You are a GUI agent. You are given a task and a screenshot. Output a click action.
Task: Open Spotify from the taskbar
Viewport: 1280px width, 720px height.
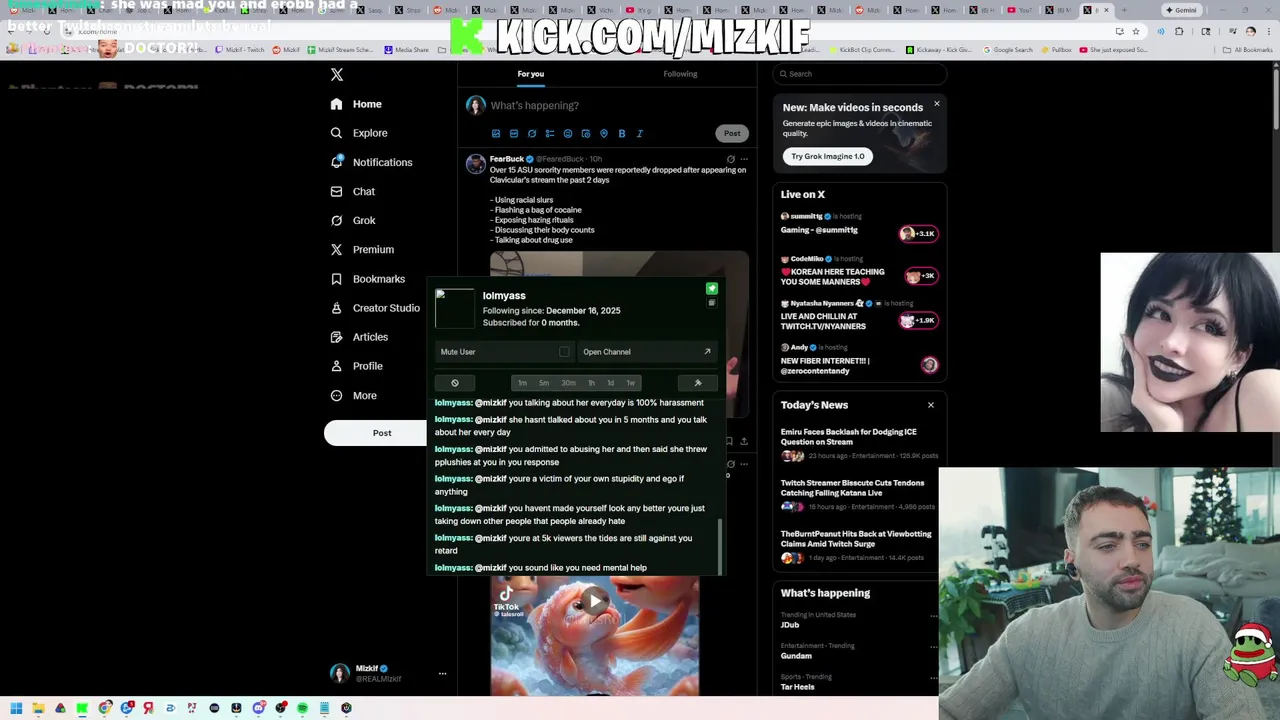pos(302,708)
